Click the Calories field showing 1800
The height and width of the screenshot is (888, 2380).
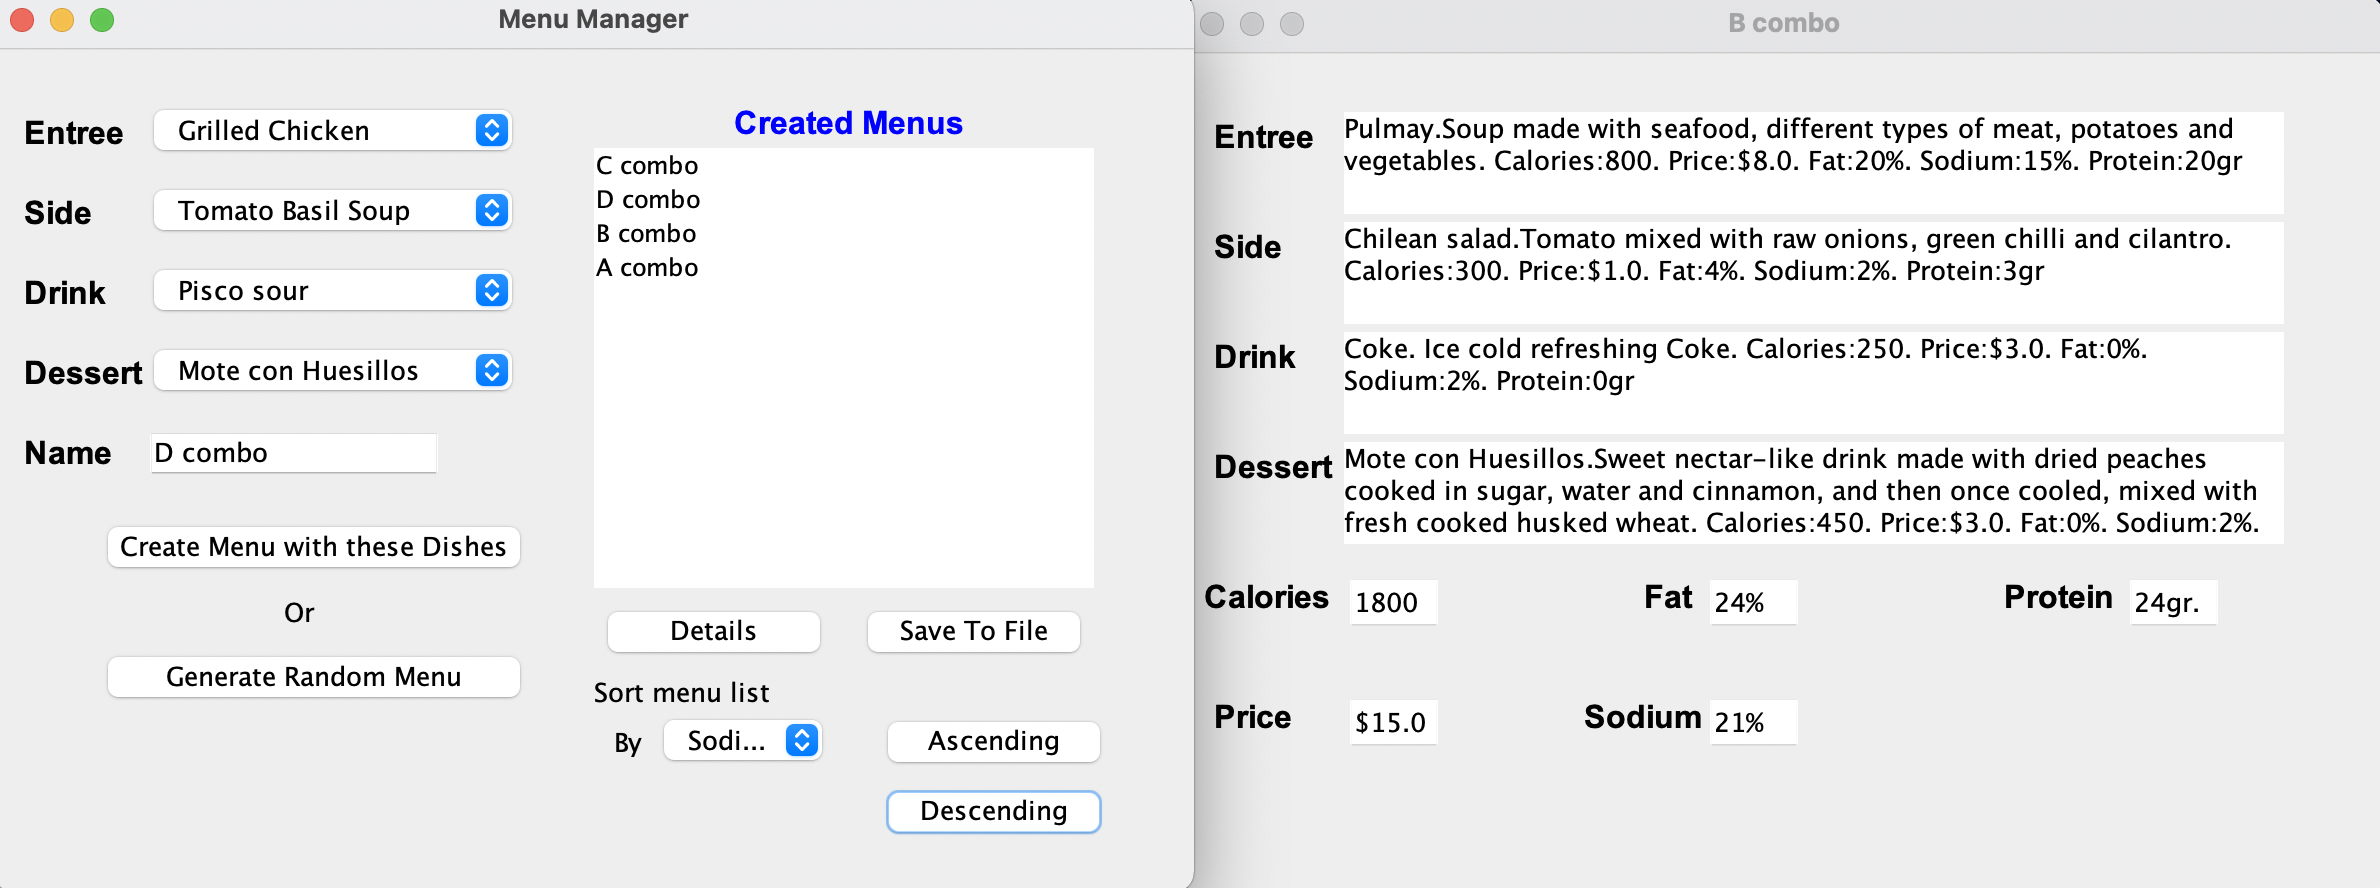pyautogui.click(x=1393, y=602)
